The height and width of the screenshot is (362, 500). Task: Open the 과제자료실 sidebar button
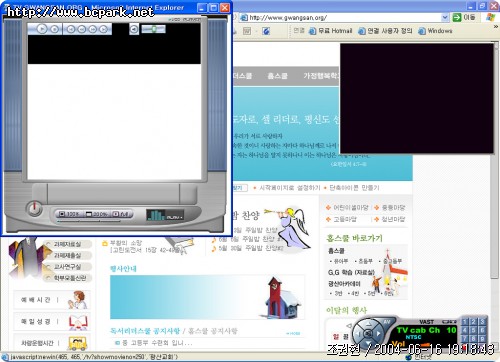pos(68,244)
